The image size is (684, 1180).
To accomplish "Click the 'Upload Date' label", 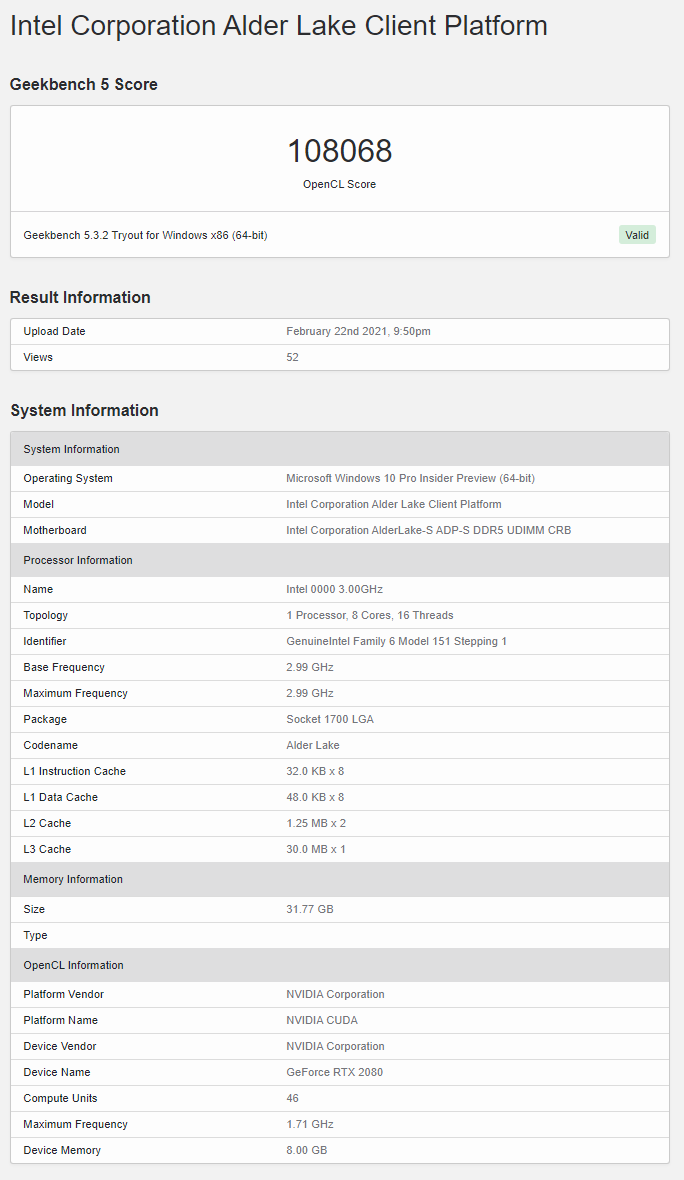I will [x=54, y=331].
